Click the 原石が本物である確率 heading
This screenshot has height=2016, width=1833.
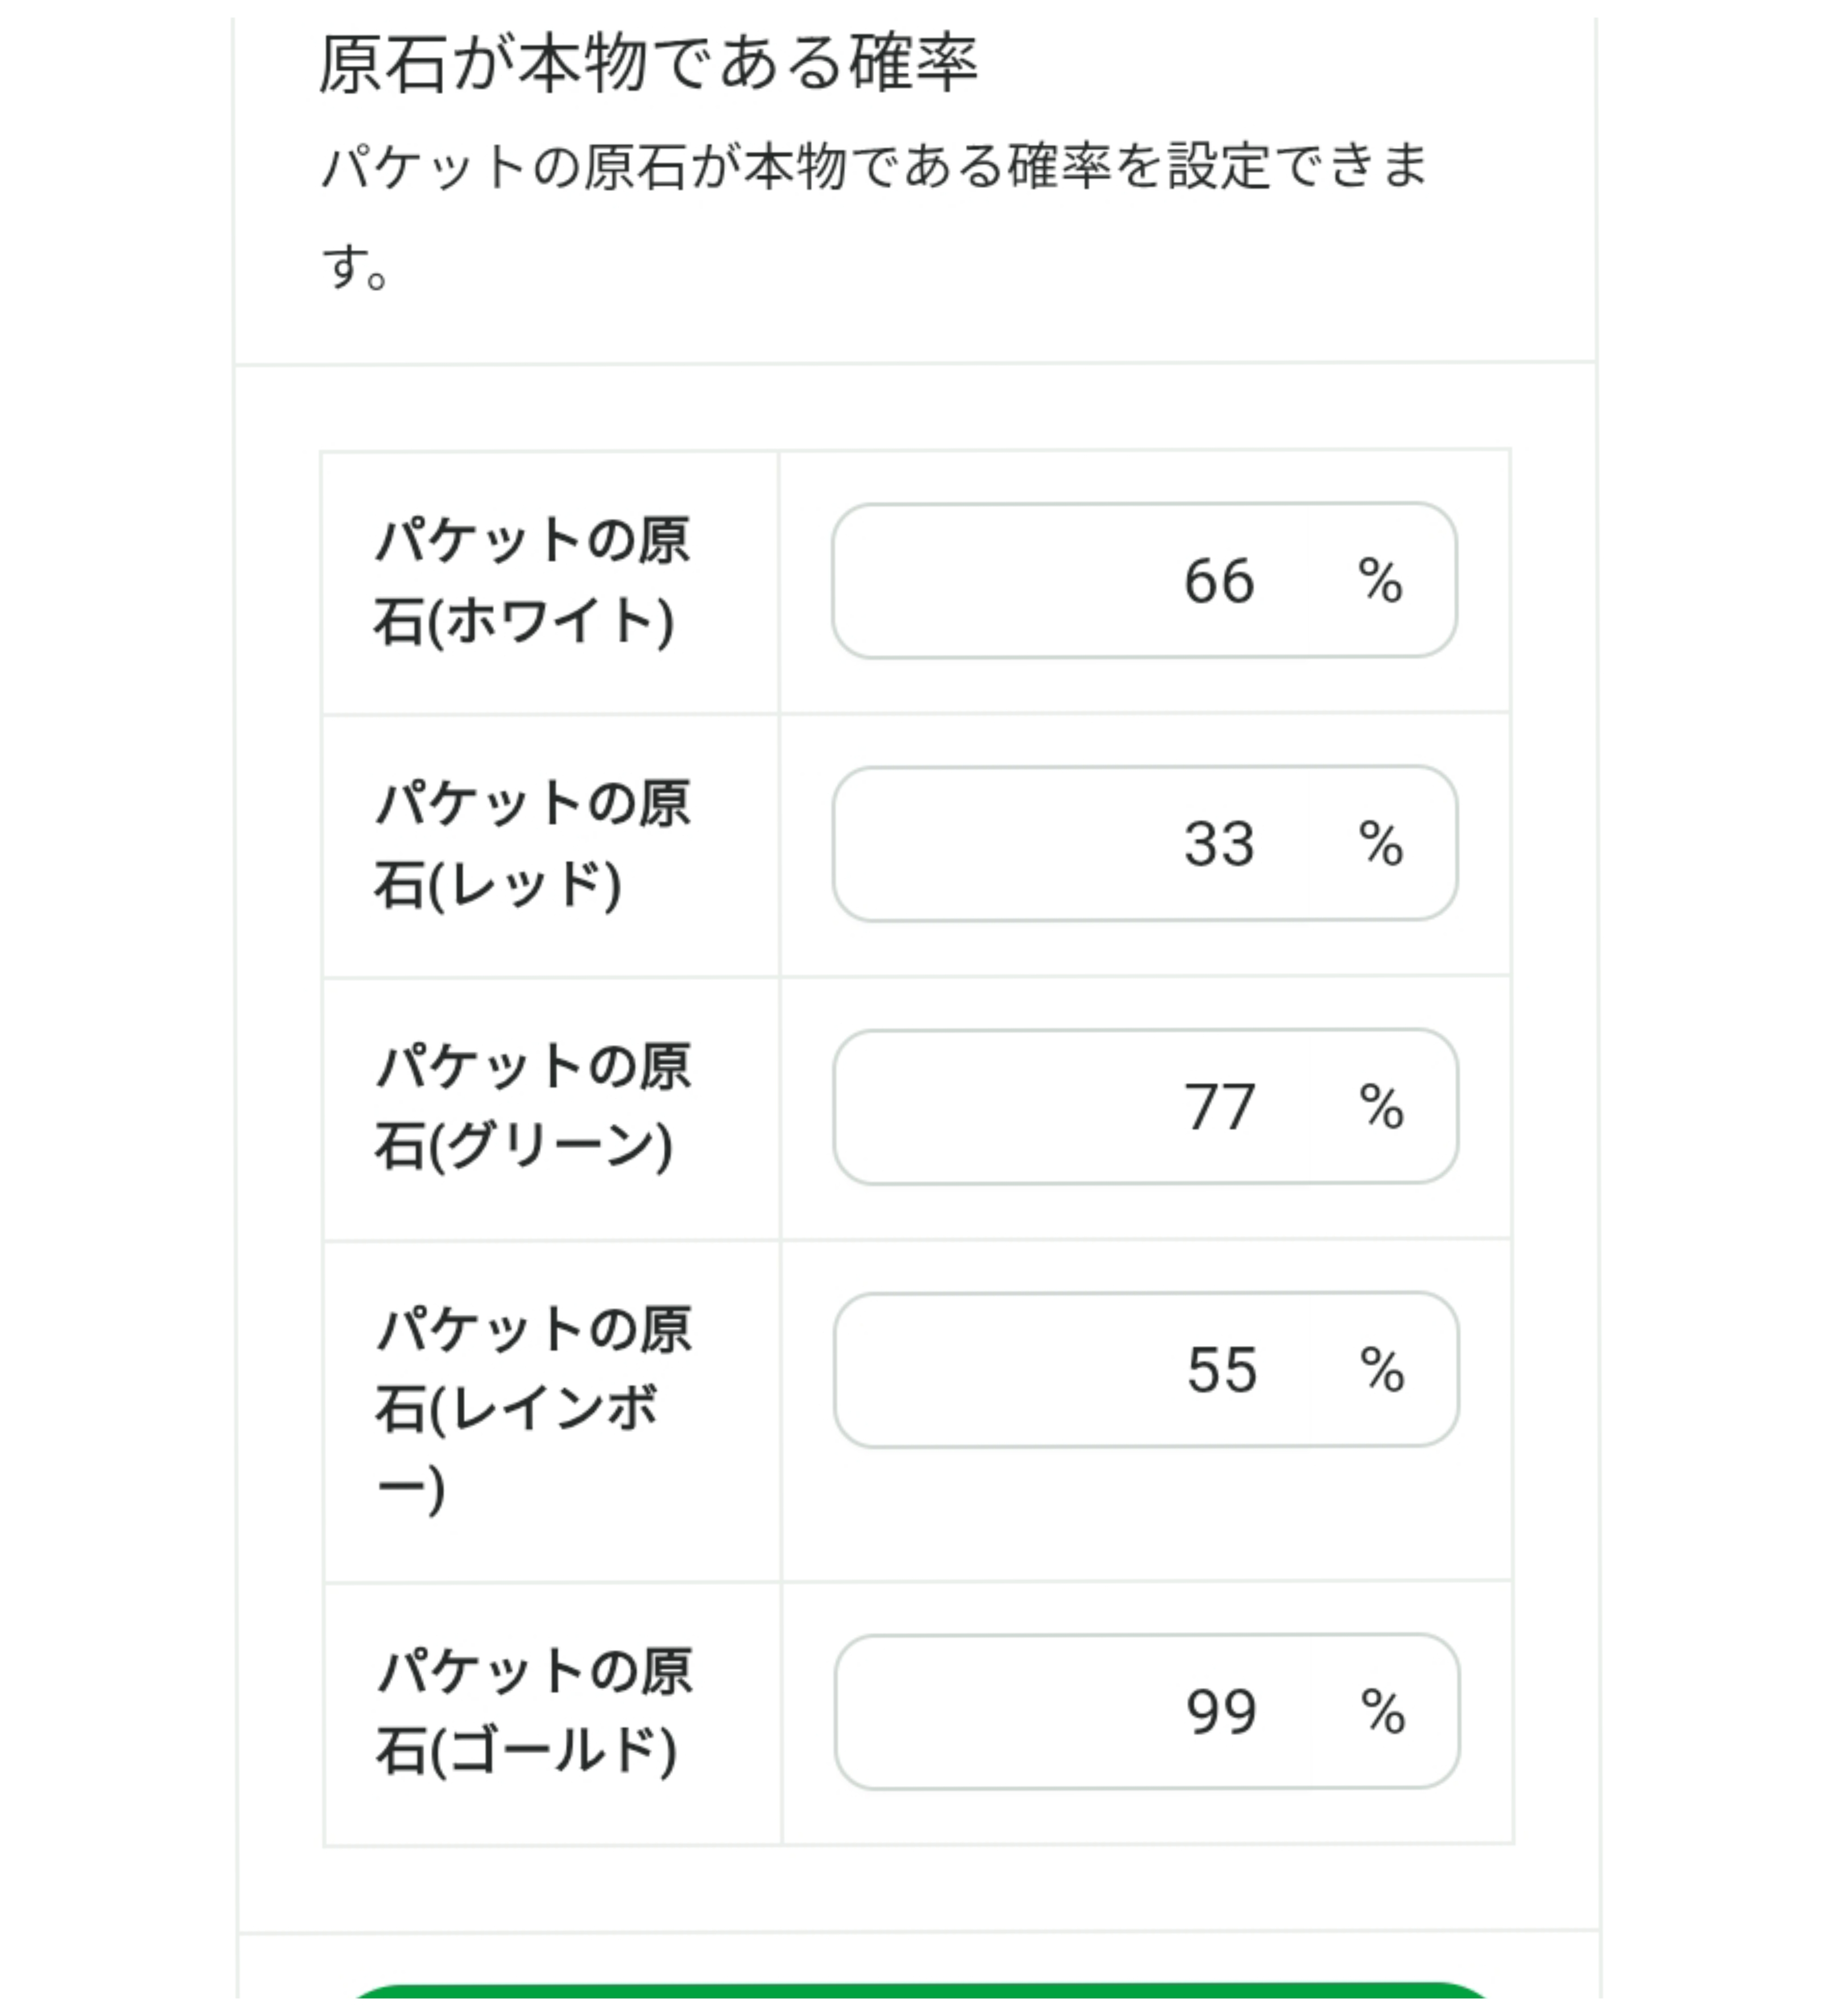pos(647,65)
